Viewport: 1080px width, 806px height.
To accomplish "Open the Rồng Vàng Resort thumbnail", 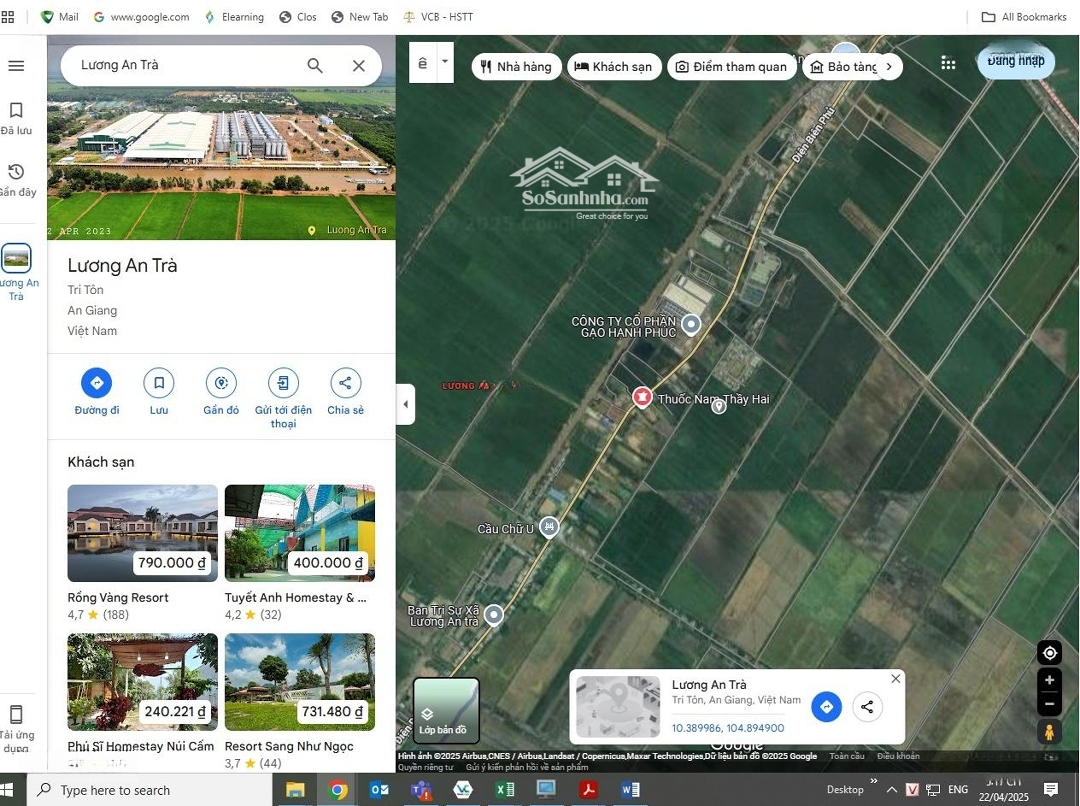I will [x=142, y=533].
